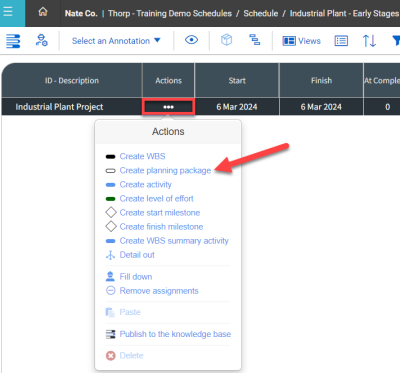This screenshot has height=373, width=400.
Task: Click the schedule rows toolbar icon
Action: click(13, 41)
